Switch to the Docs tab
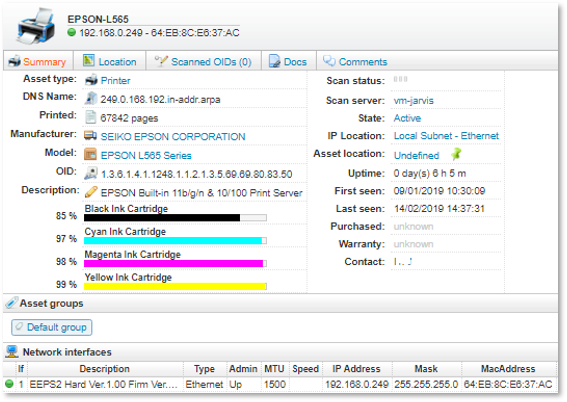Image resolution: width=567 pixels, height=402 pixels. pos(289,62)
